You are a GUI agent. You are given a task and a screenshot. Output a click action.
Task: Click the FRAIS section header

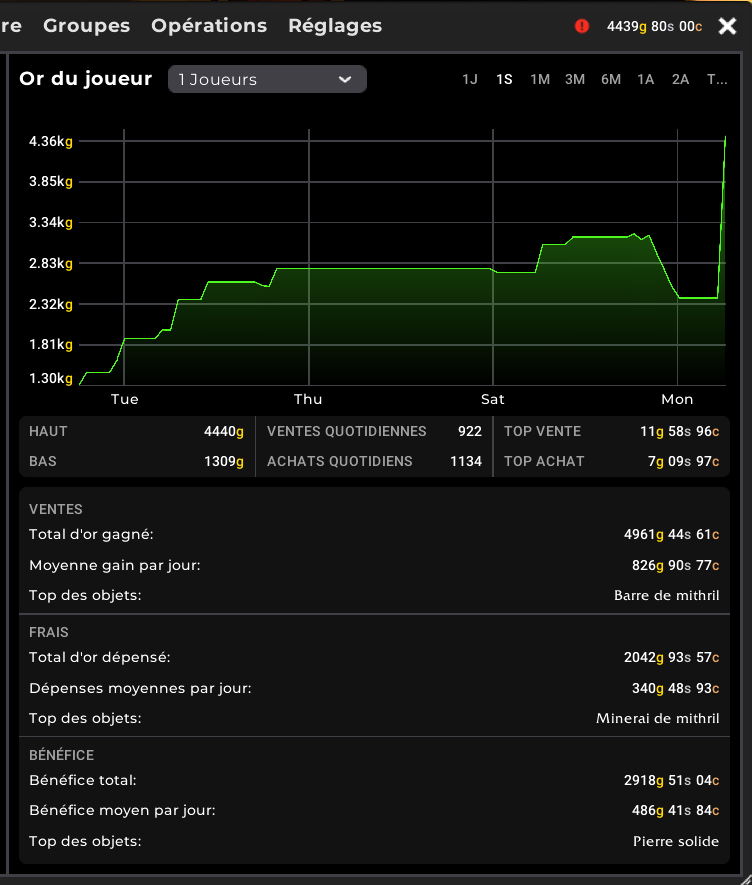pyautogui.click(x=49, y=633)
